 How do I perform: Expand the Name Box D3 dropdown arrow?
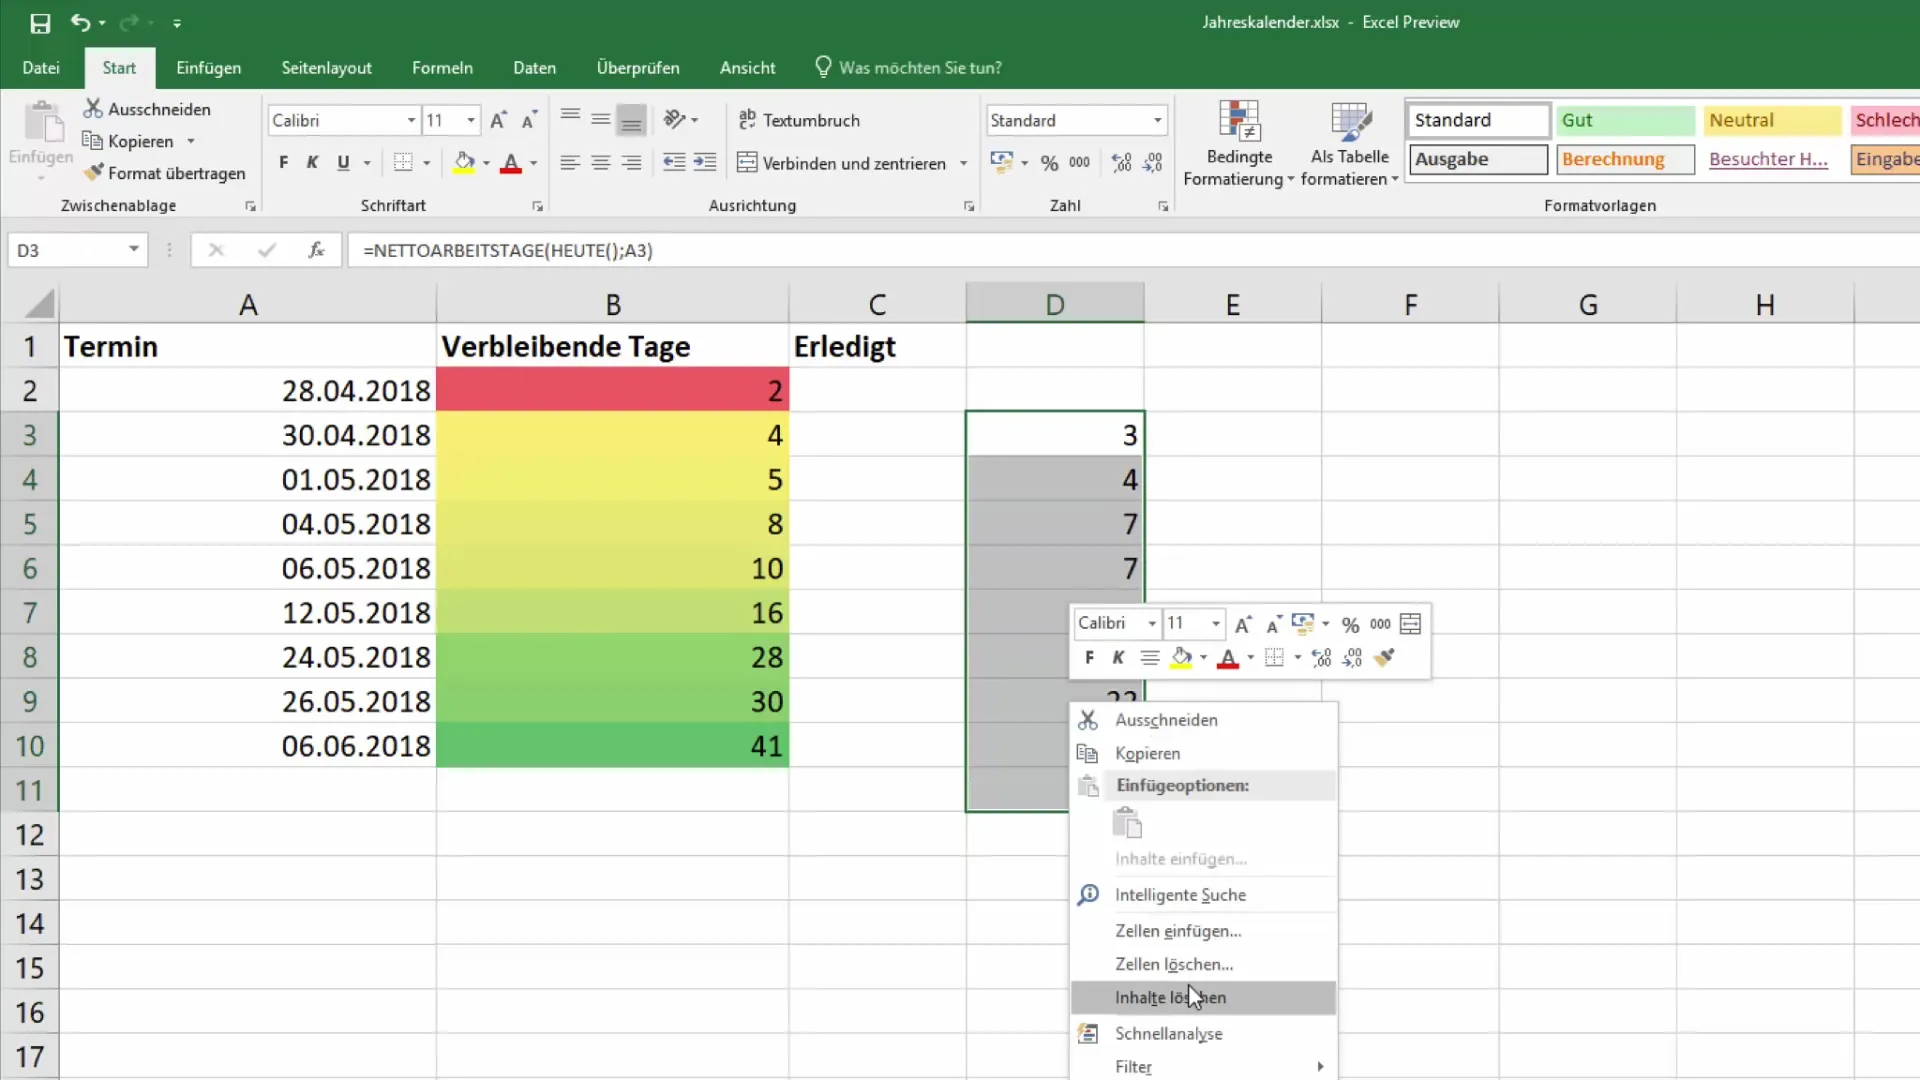133,249
